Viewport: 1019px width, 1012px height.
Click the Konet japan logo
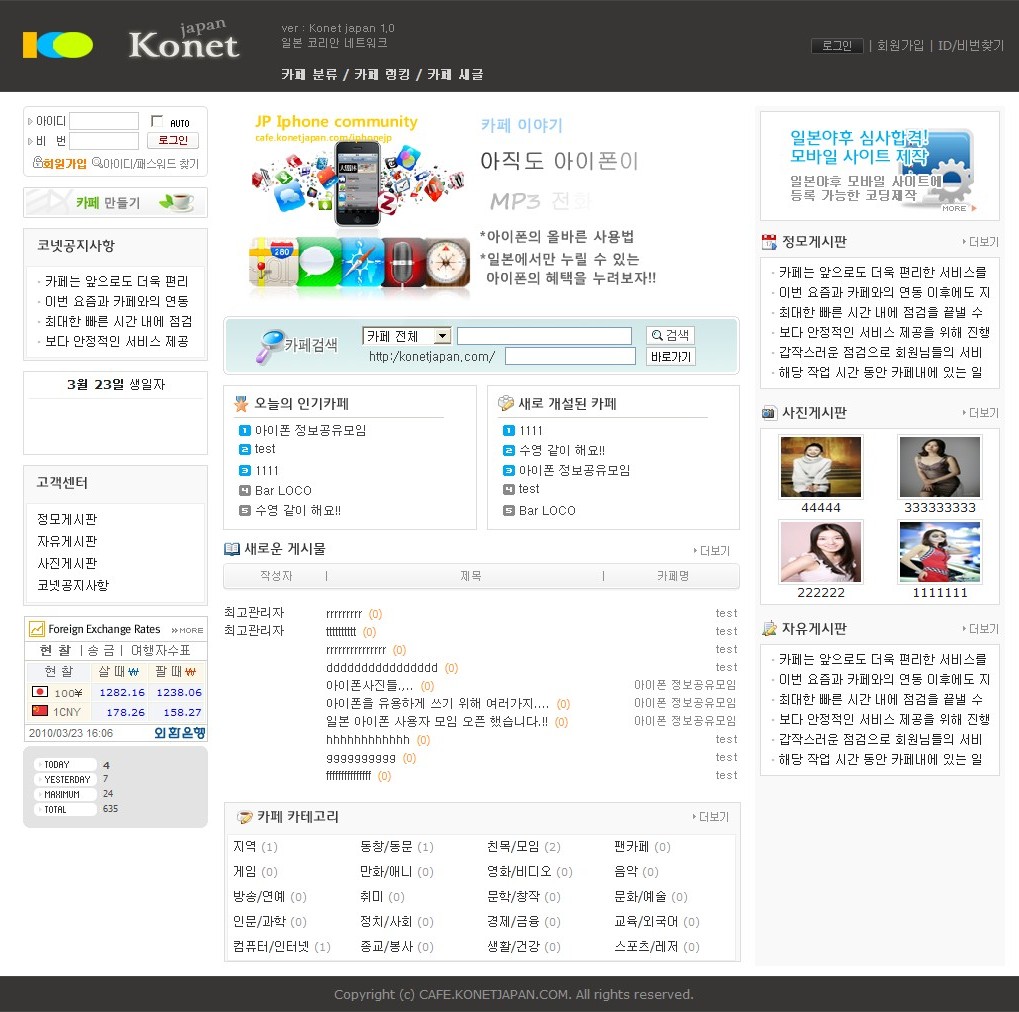(x=184, y=44)
